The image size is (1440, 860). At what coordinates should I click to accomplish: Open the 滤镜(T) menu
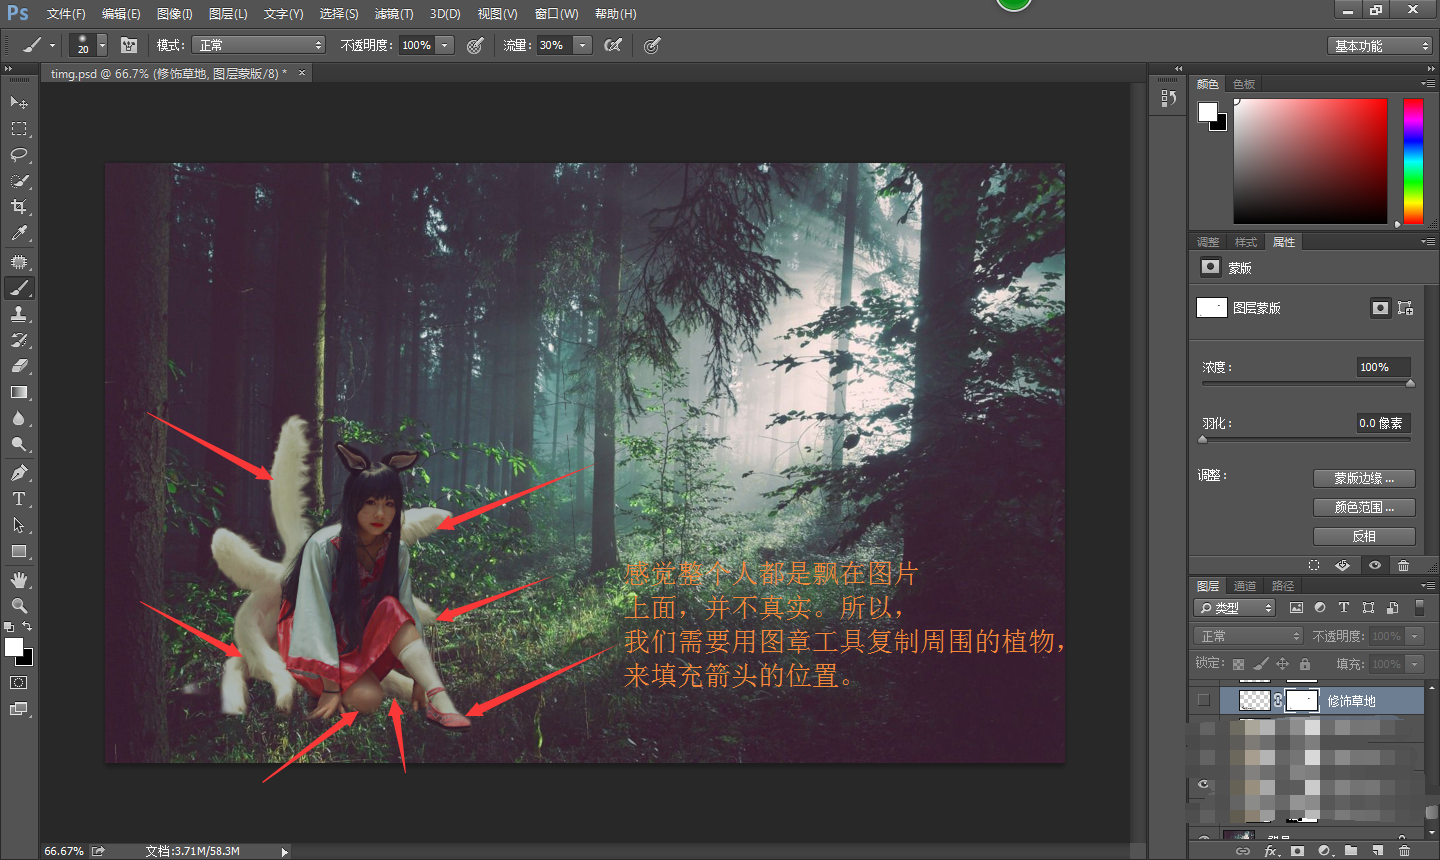(394, 14)
